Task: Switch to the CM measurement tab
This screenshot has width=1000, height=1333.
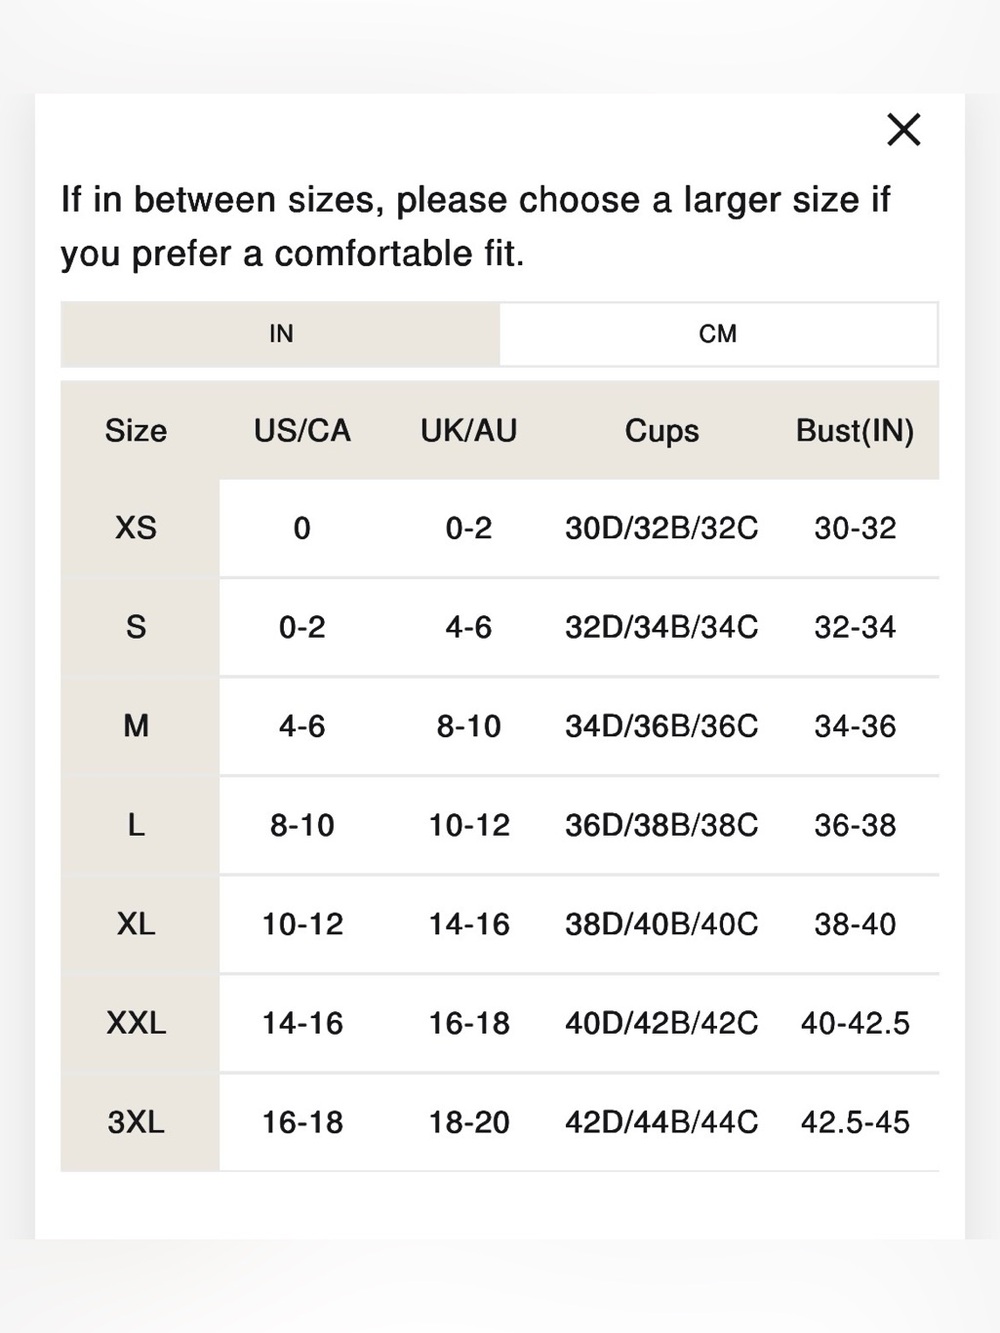Action: coord(718,334)
